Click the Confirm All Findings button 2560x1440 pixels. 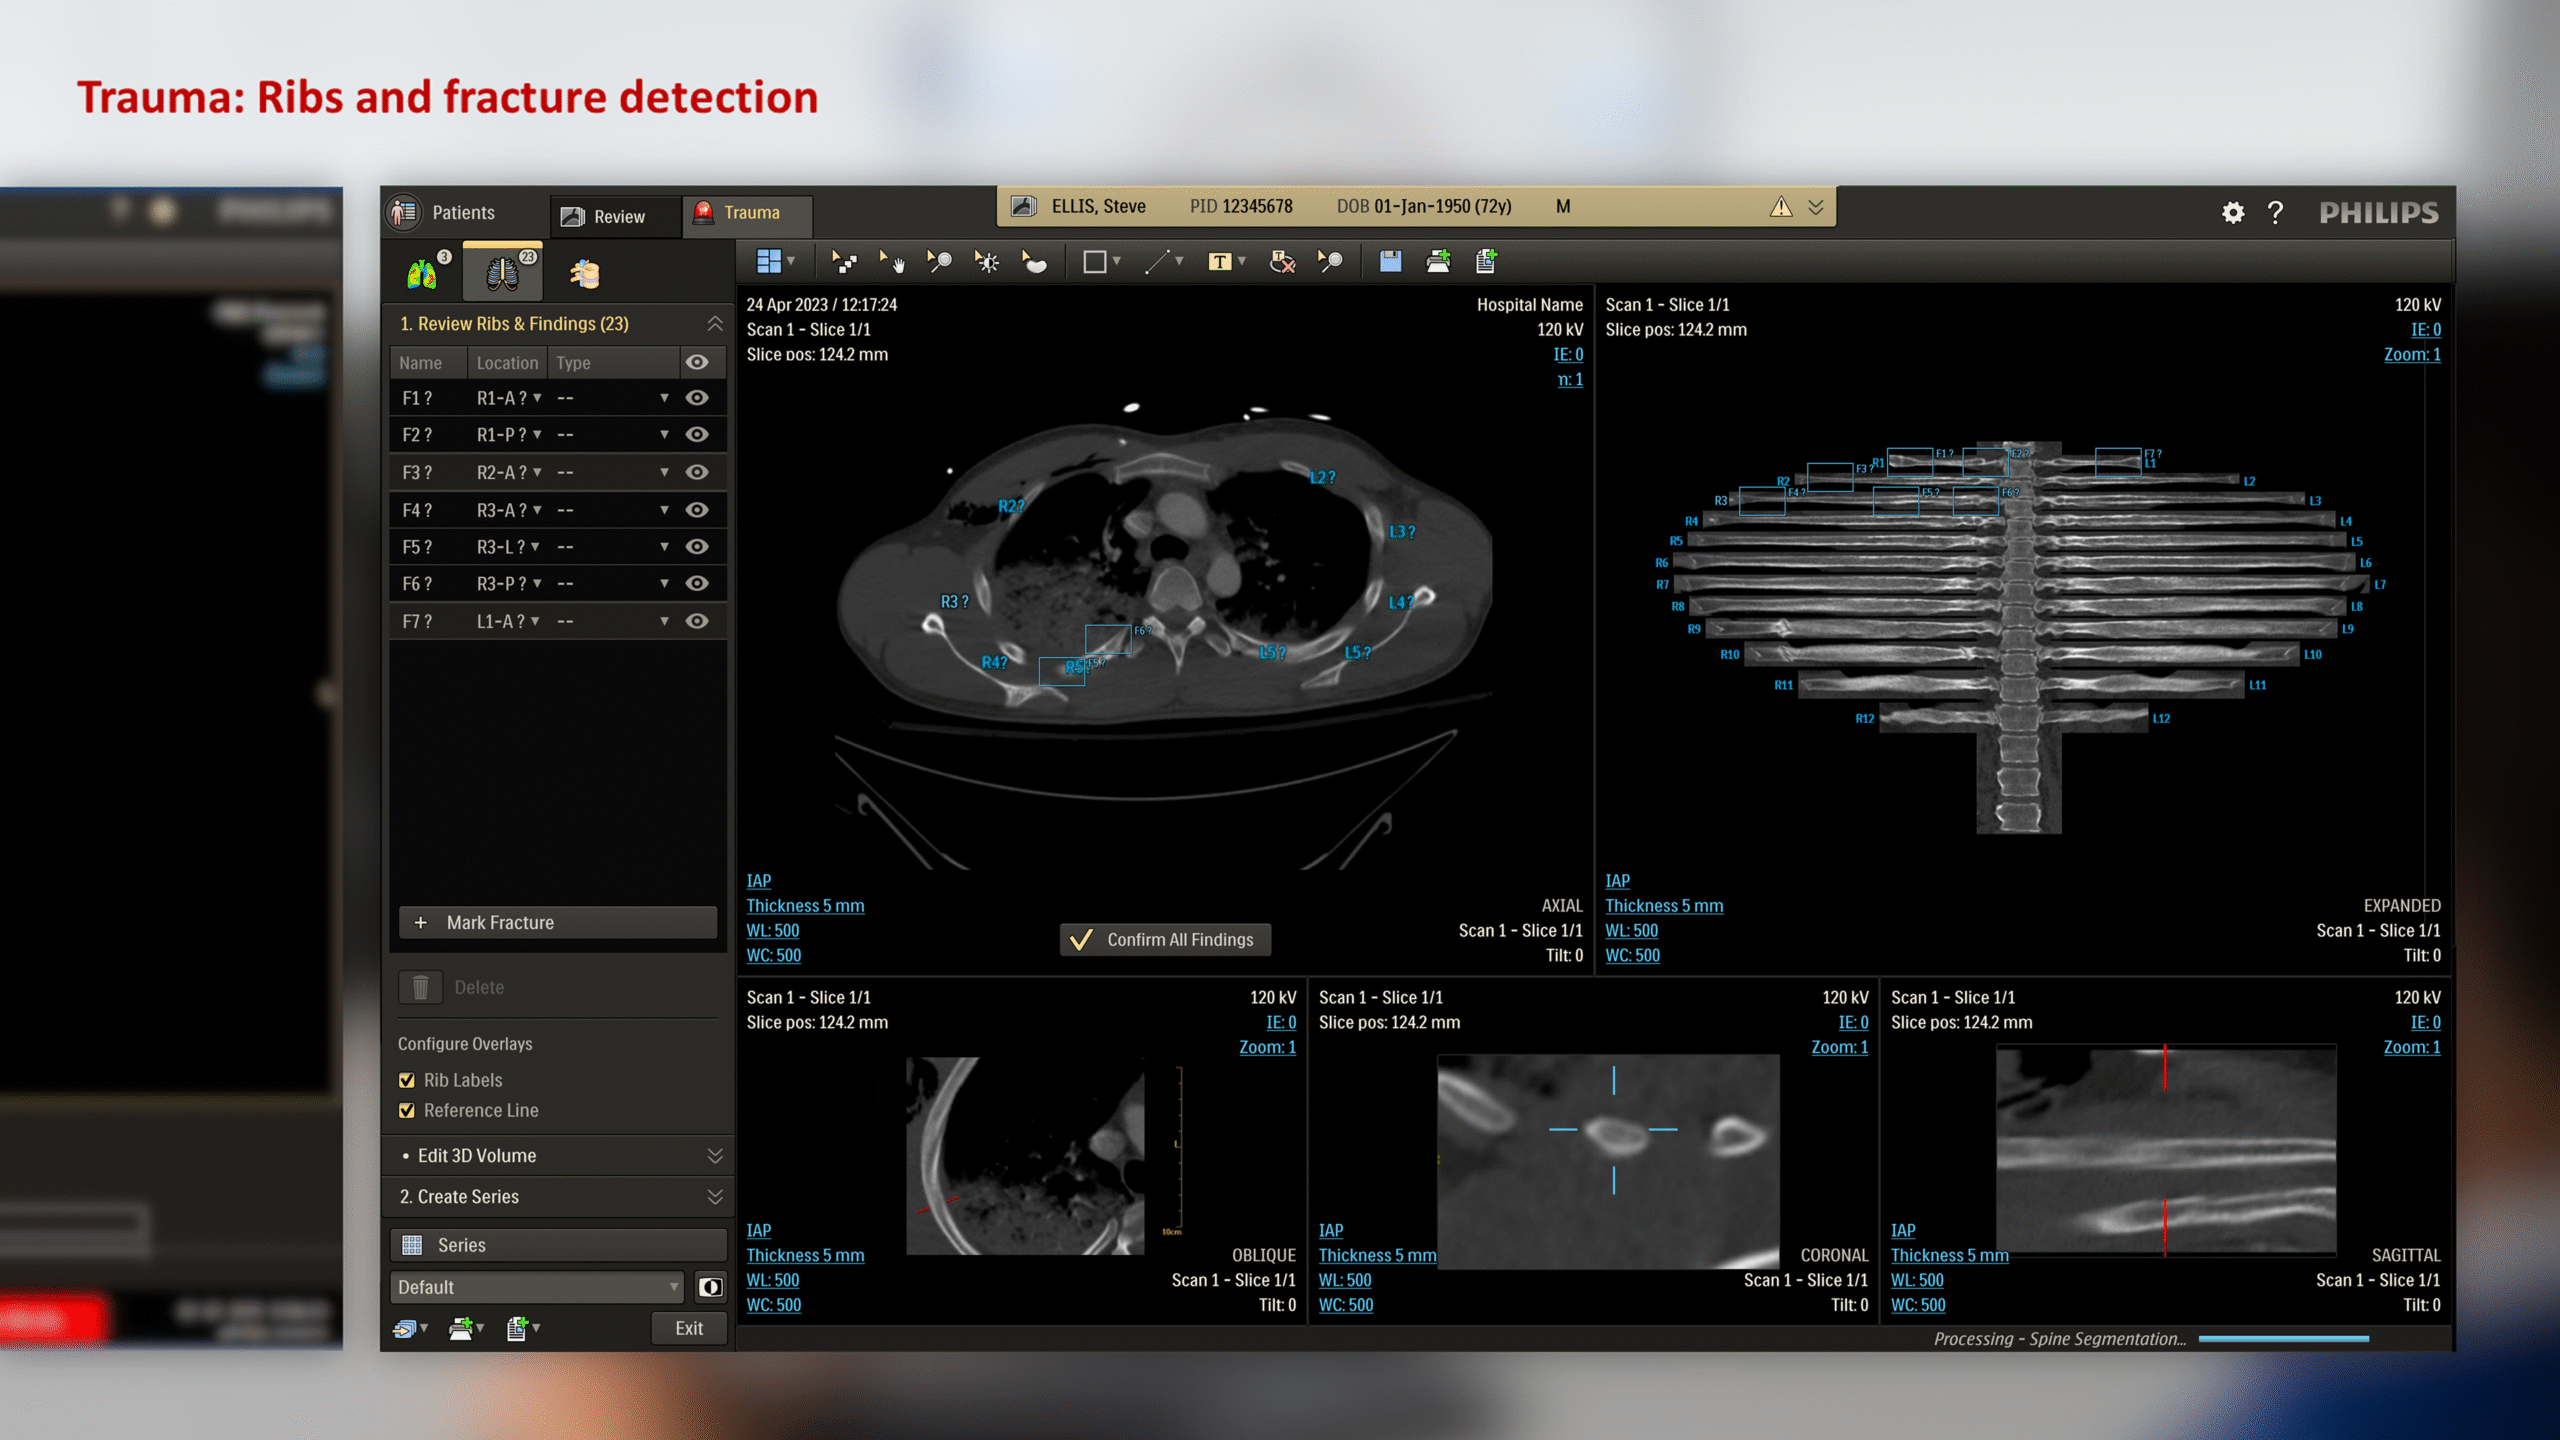click(x=1164, y=939)
